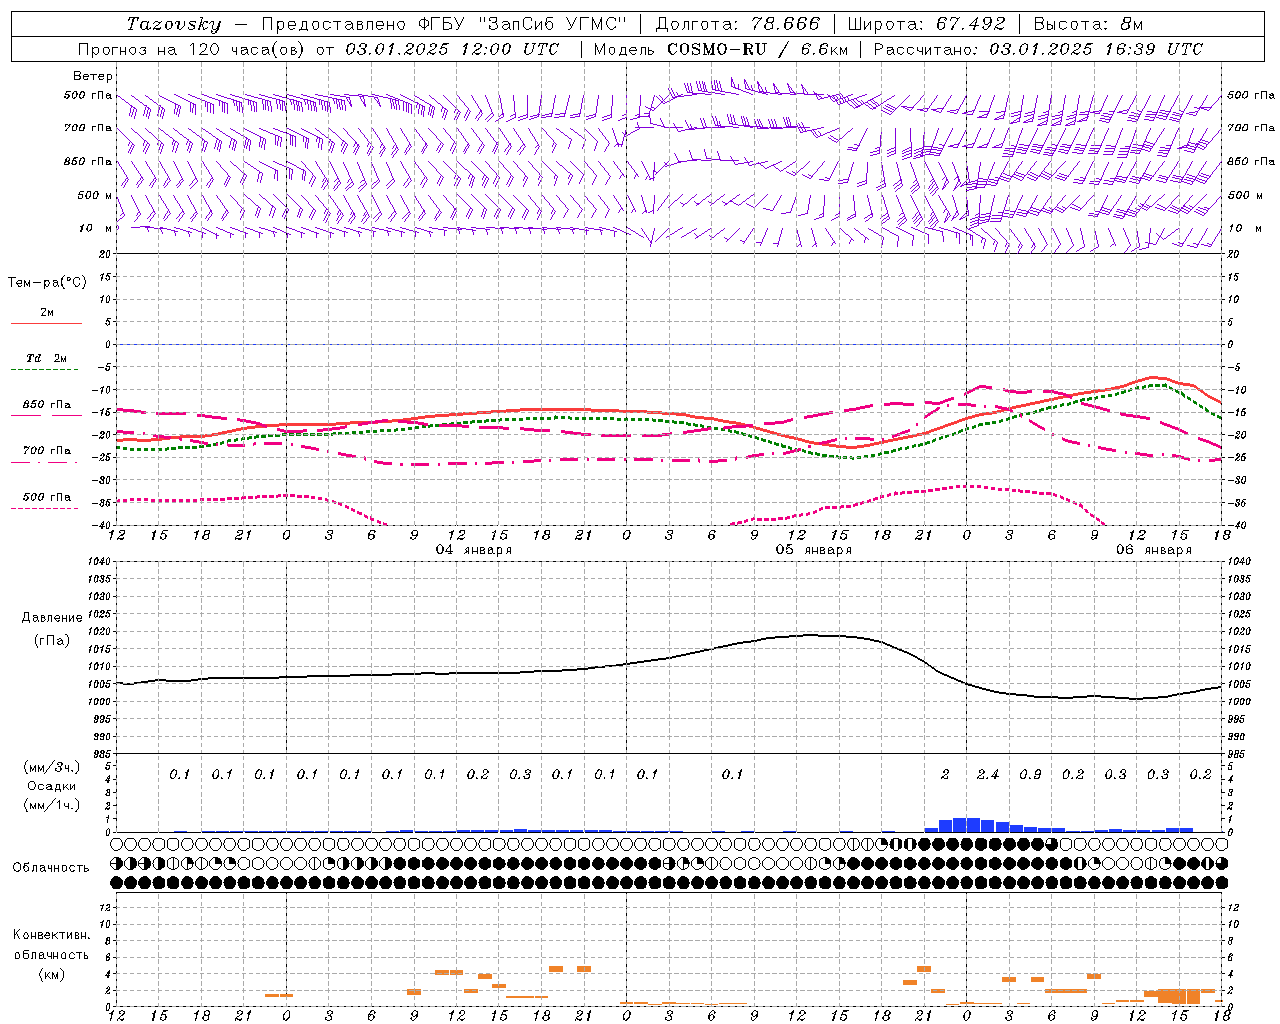Click the '10 м' wind level label on left
The image size is (1280, 1024).
coord(95,228)
